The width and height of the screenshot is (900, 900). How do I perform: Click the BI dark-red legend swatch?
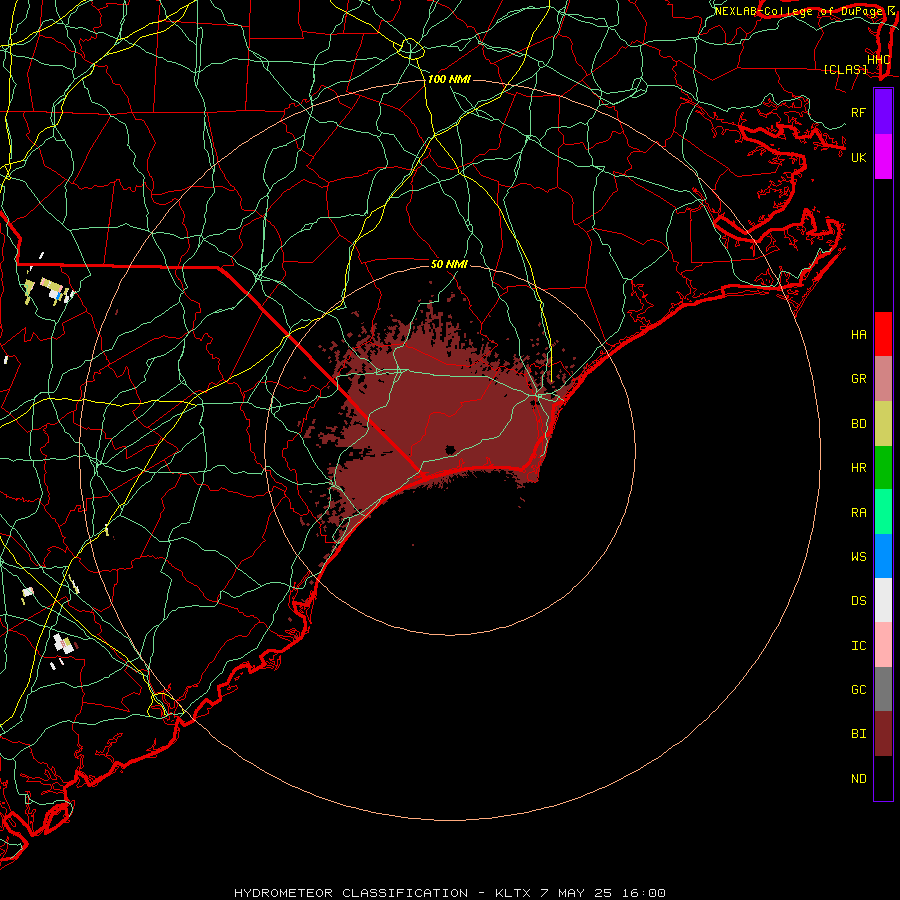coord(883,734)
